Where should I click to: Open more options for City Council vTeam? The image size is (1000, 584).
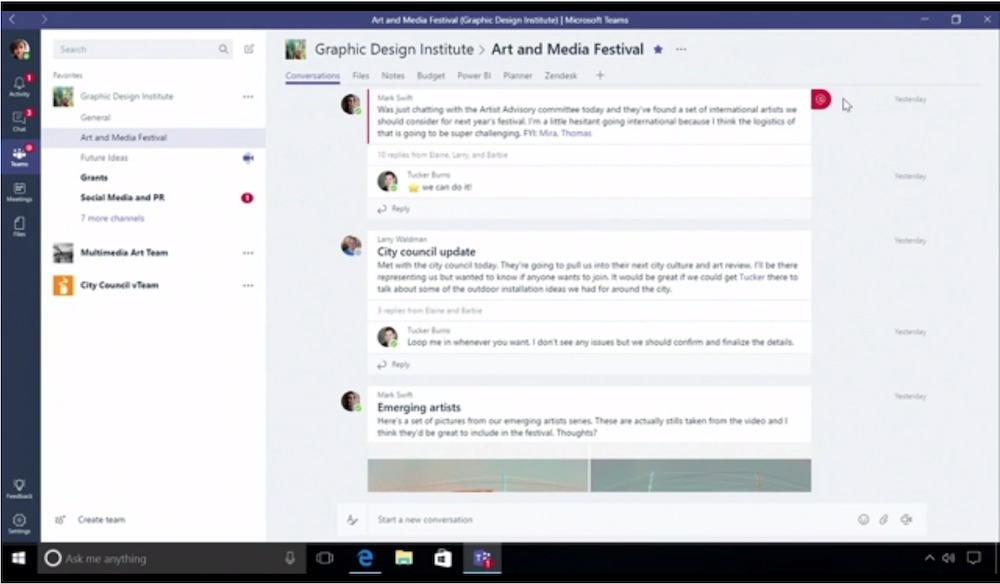tap(248, 285)
